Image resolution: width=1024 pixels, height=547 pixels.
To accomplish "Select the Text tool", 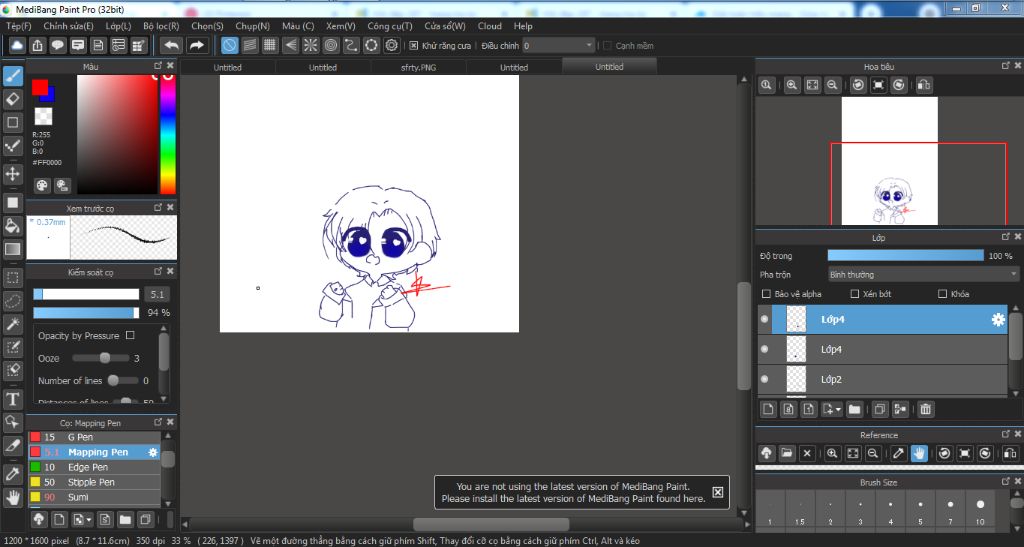I will tap(12, 399).
